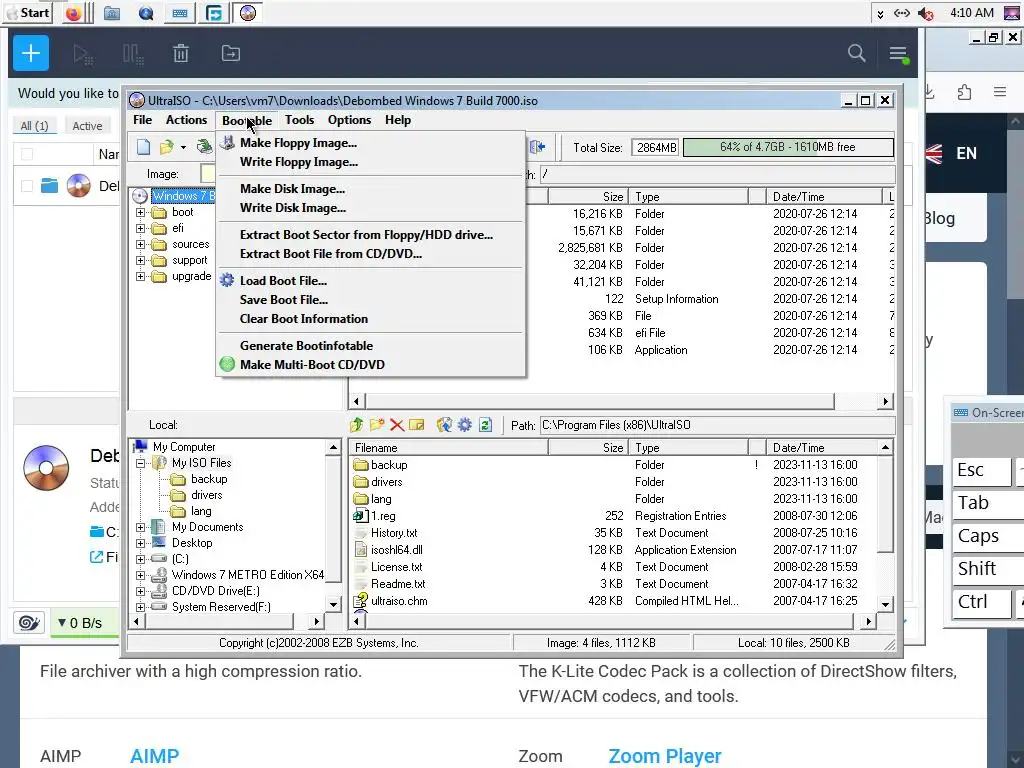Click the exit-door icon left of Total Size
The width and height of the screenshot is (1024, 768).
[537, 147]
